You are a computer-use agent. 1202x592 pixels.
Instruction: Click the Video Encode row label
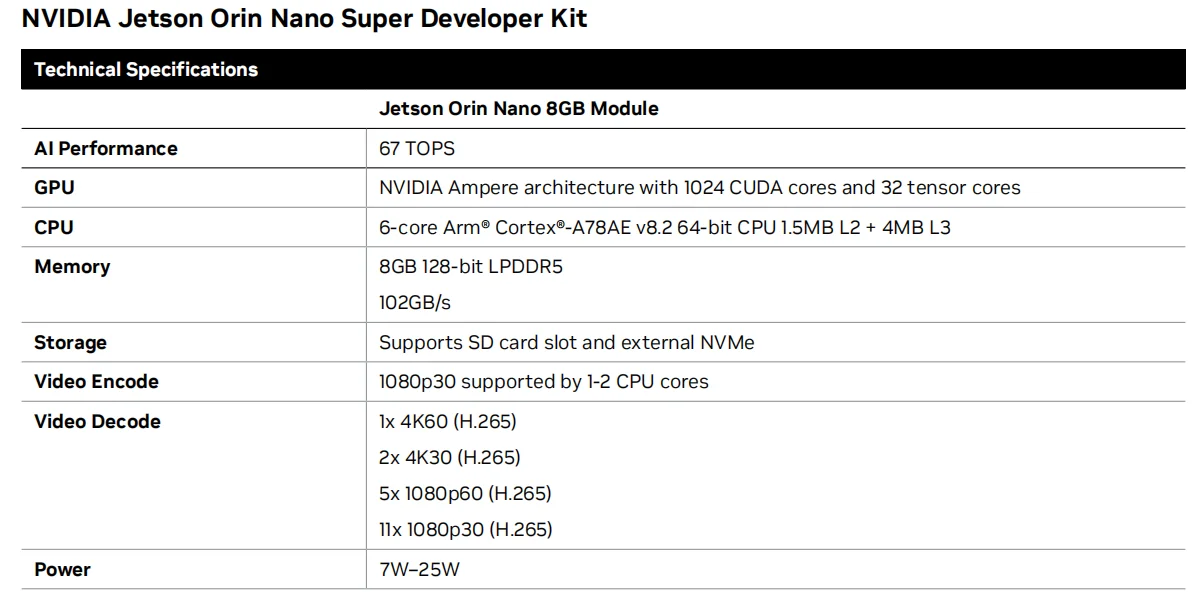pos(96,381)
